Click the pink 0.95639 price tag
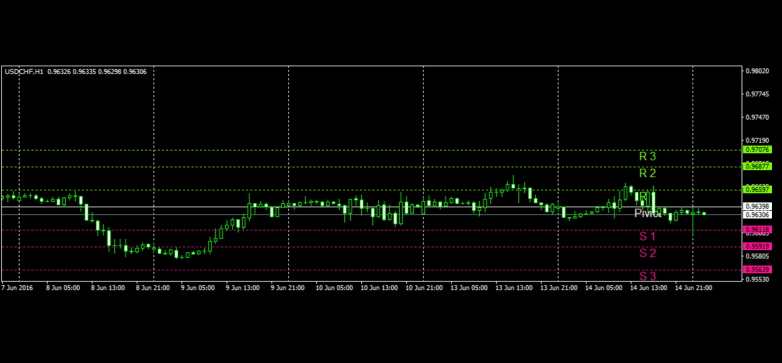Image resolution: width=782 pixels, height=363 pixels. pyautogui.click(x=758, y=269)
